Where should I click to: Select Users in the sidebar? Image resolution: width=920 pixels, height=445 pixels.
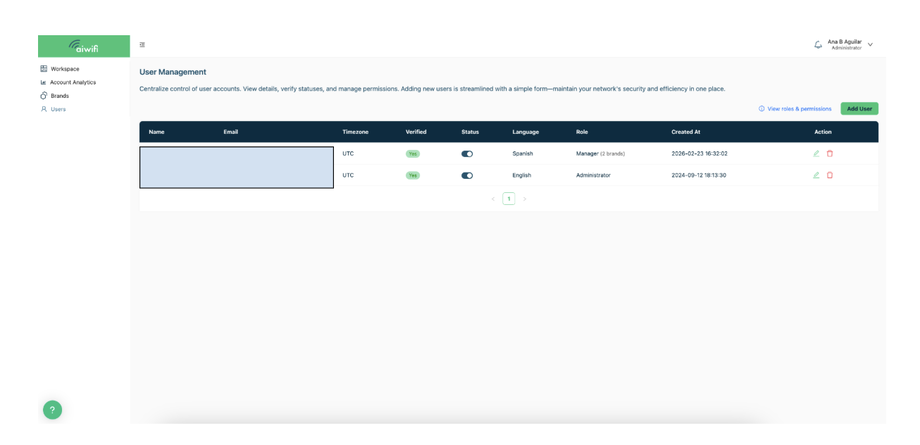pyautogui.click(x=58, y=109)
